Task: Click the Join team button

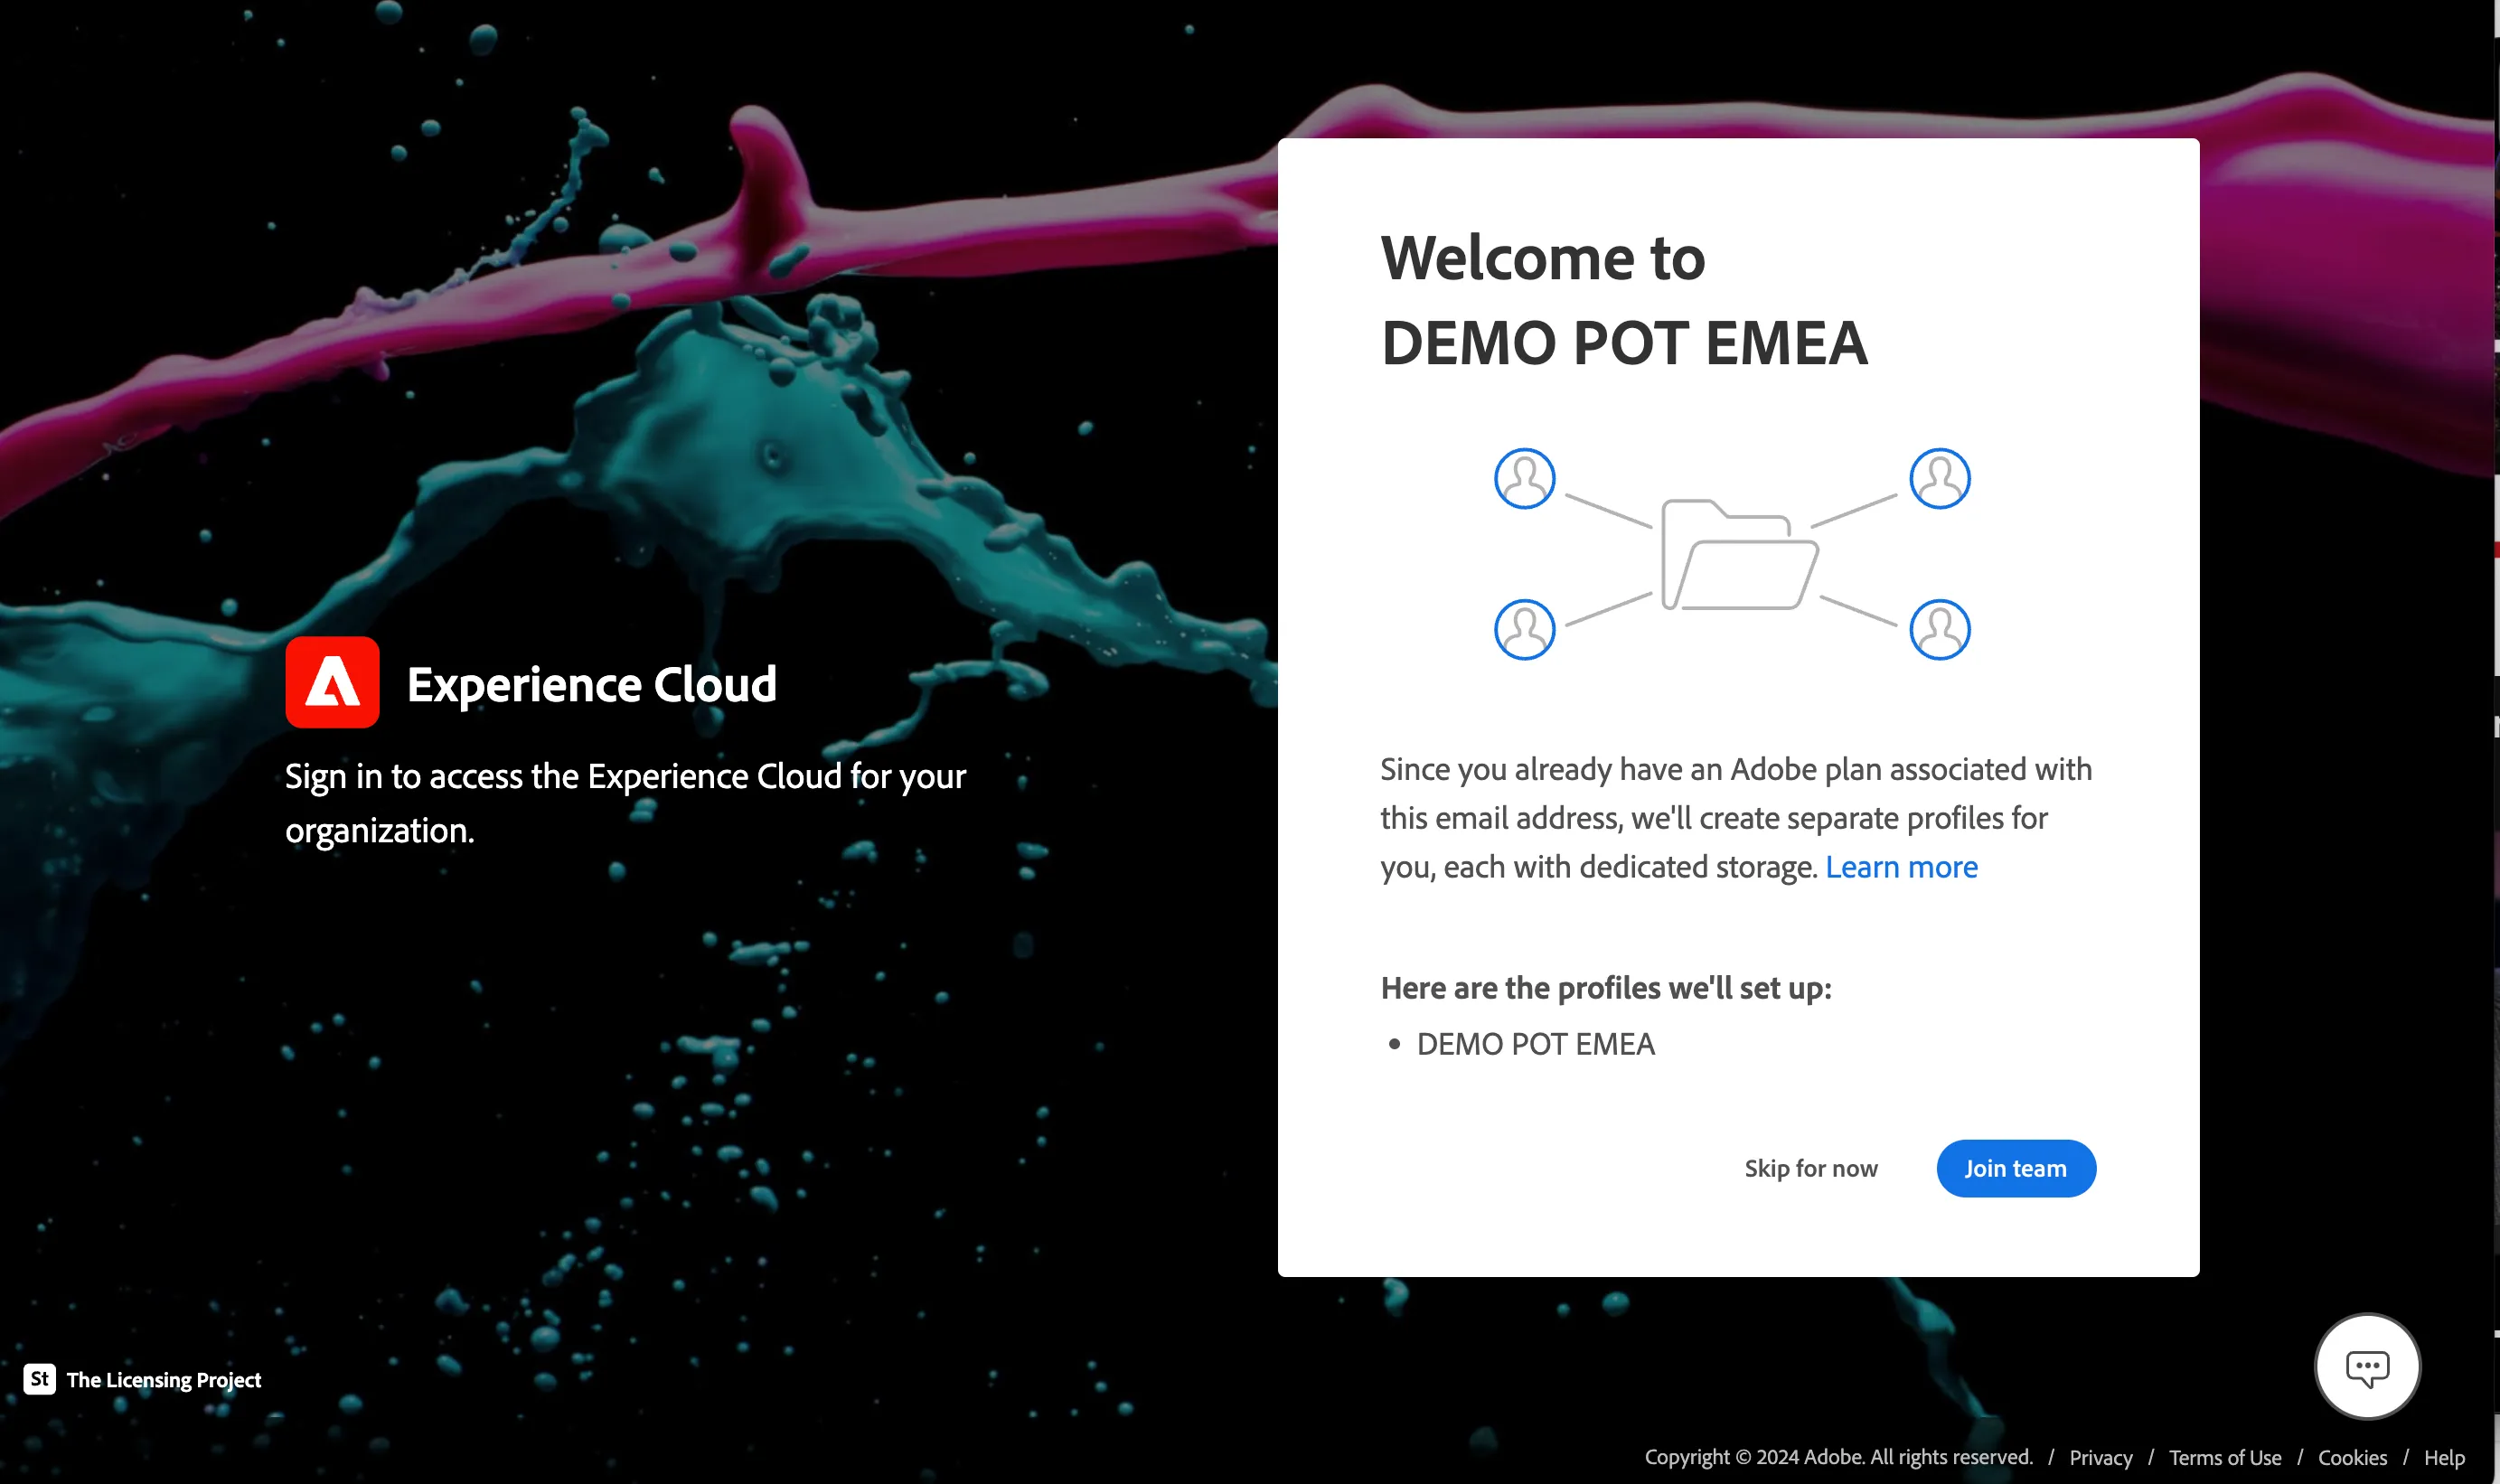Action: click(2015, 1168)
